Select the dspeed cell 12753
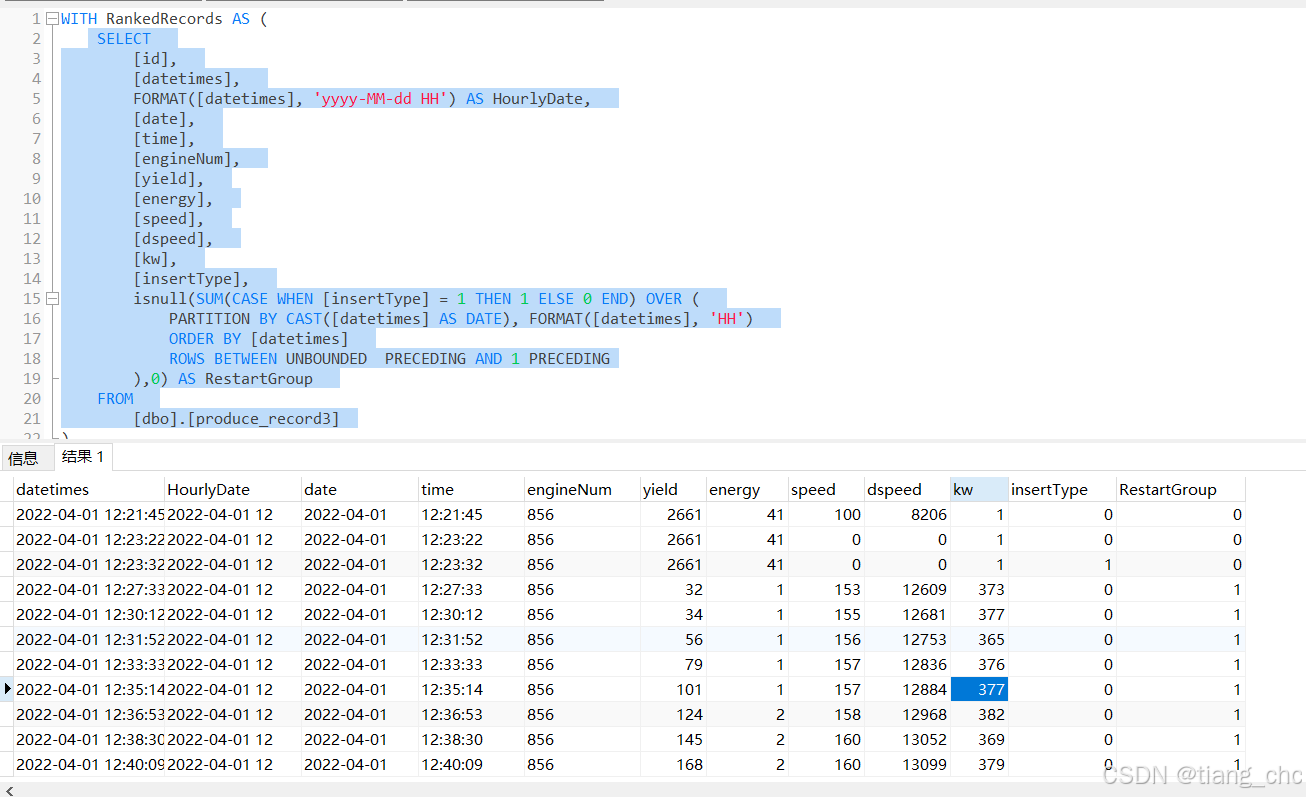This screenshot has height=797, width=1306. tap(907, 639)
